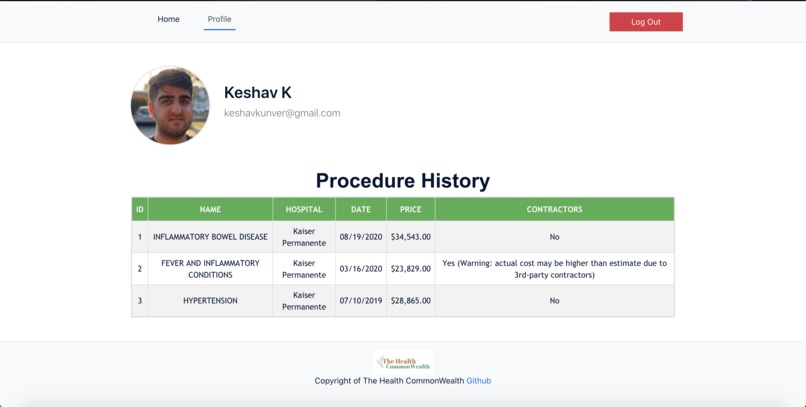
Task: Click the Copyright of The Health CommonWealth text
Action: coord(389,381)
